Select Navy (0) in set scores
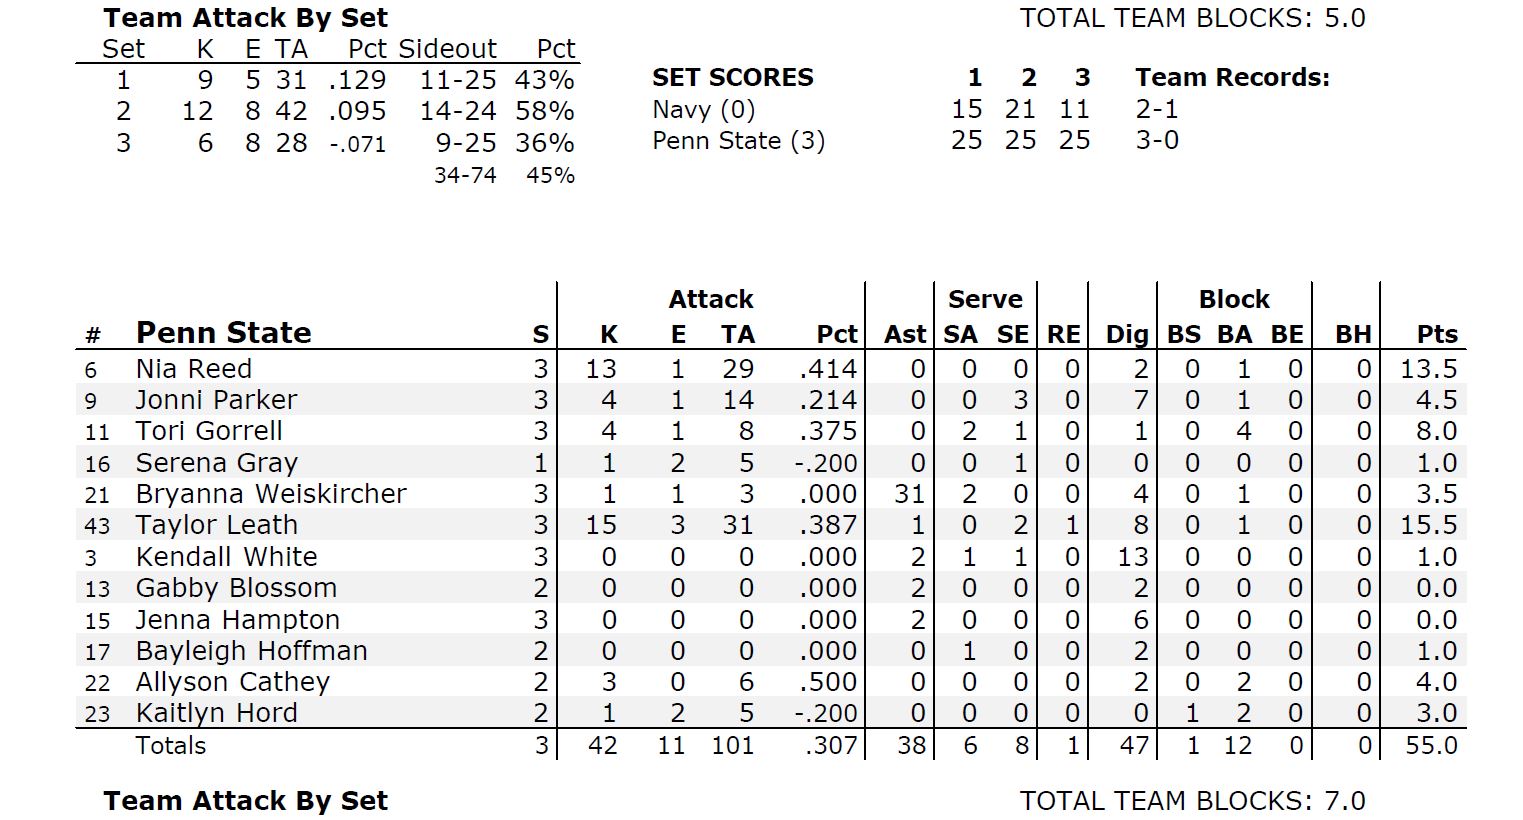1523x820 pixels. [x=704, y=109]
